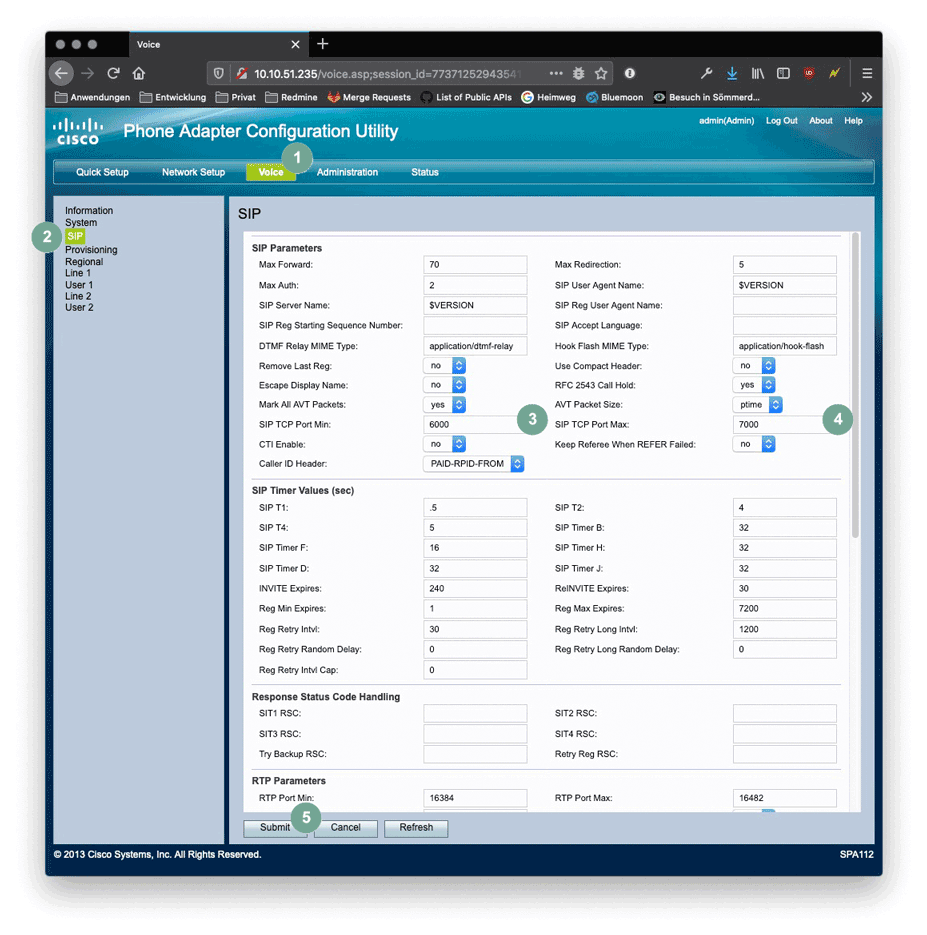
Task: Open the Anwendungen bookmarks folder
Action: pyautogui.click(x=92, y=97)
